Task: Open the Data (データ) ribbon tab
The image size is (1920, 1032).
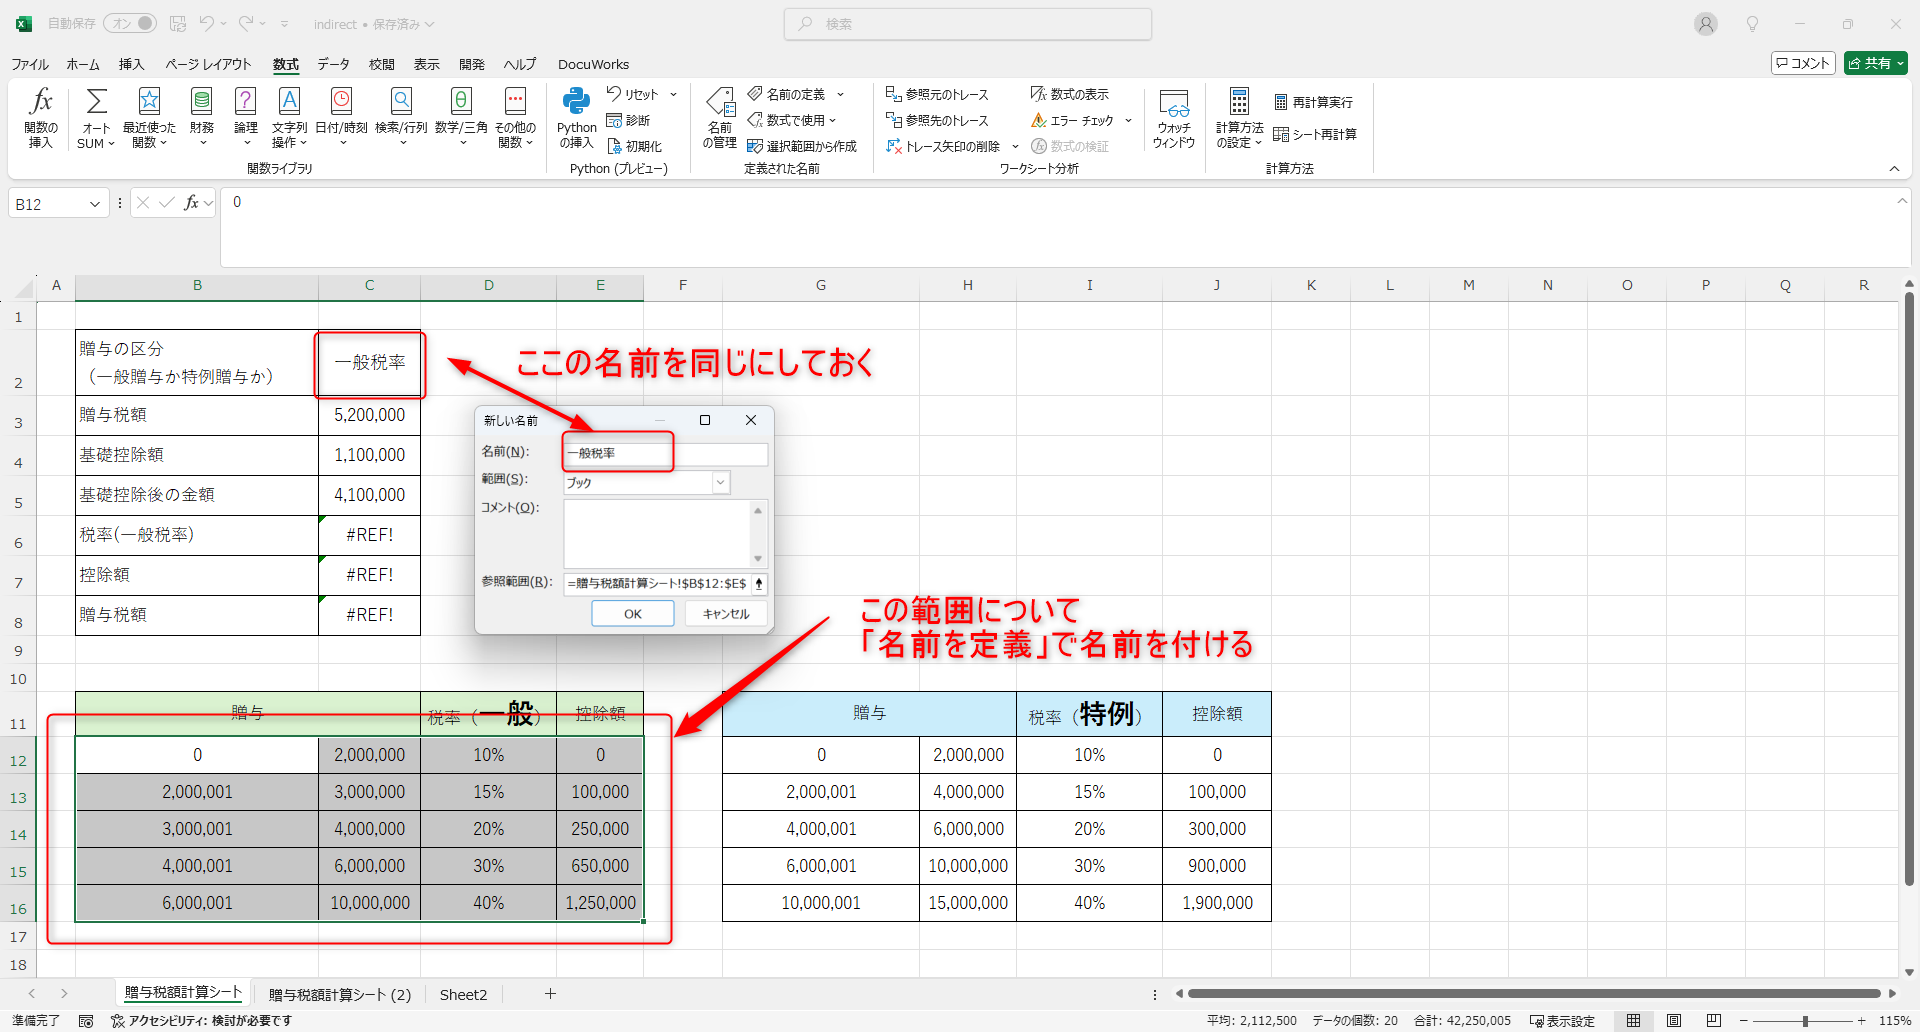Action: point(333,64)
